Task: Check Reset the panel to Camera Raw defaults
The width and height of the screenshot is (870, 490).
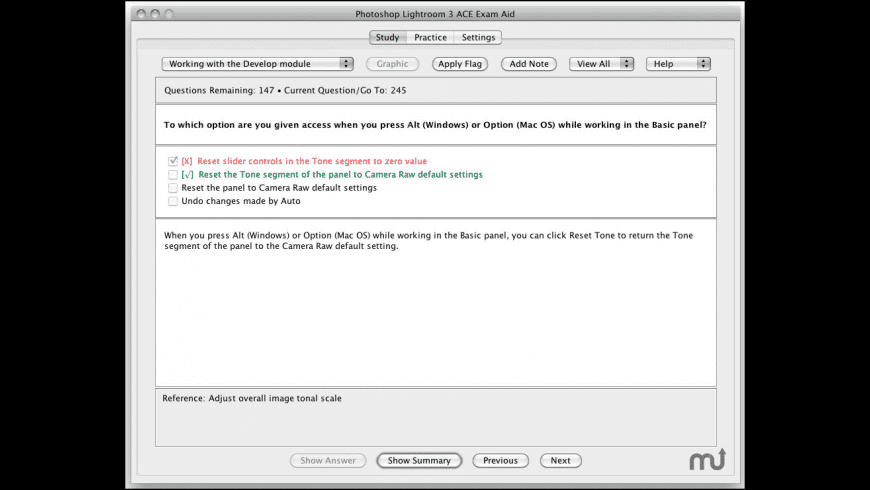Action: [x=173, y=188]
